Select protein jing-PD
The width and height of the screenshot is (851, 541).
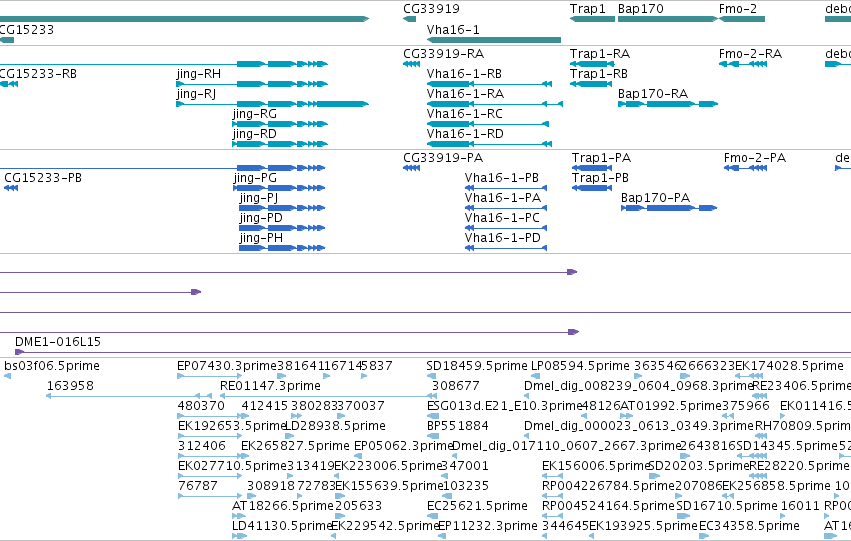pyautogui.click(x=282, y=228)
